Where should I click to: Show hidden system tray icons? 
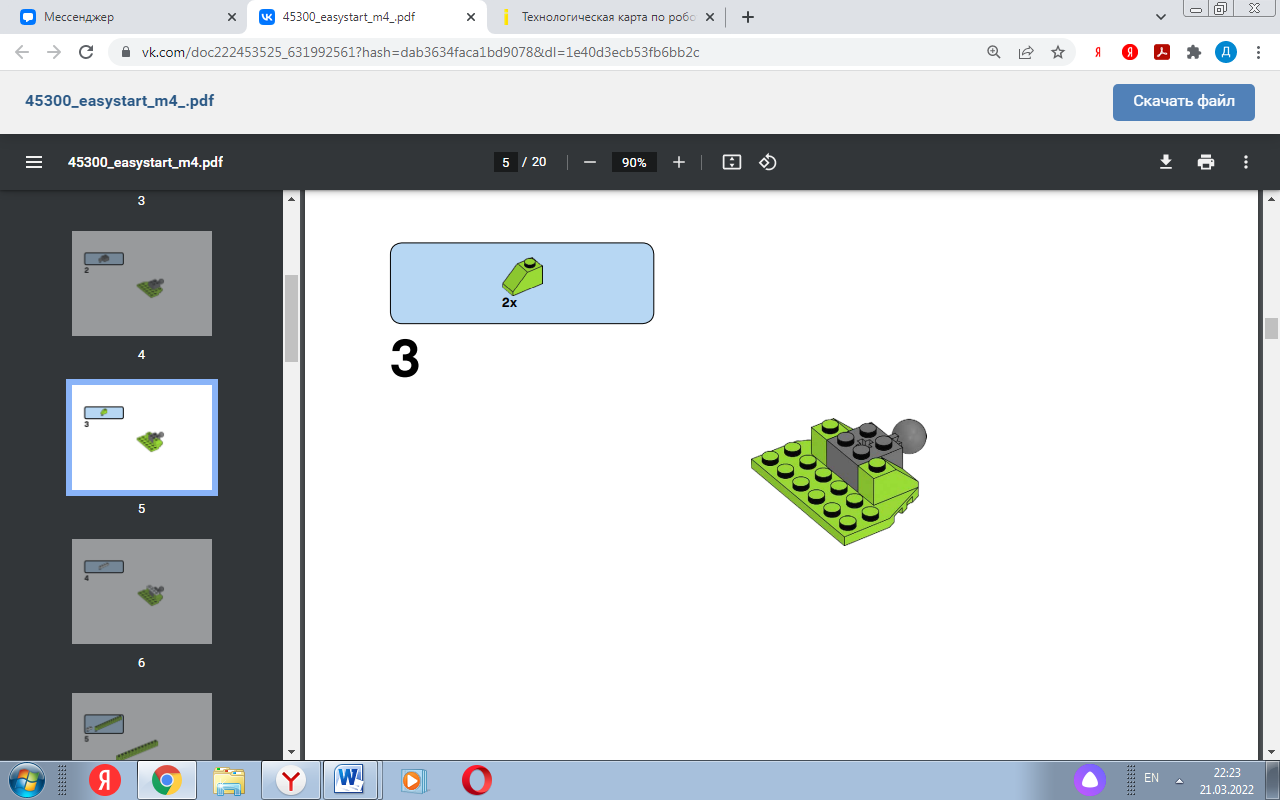(1180, 779)
